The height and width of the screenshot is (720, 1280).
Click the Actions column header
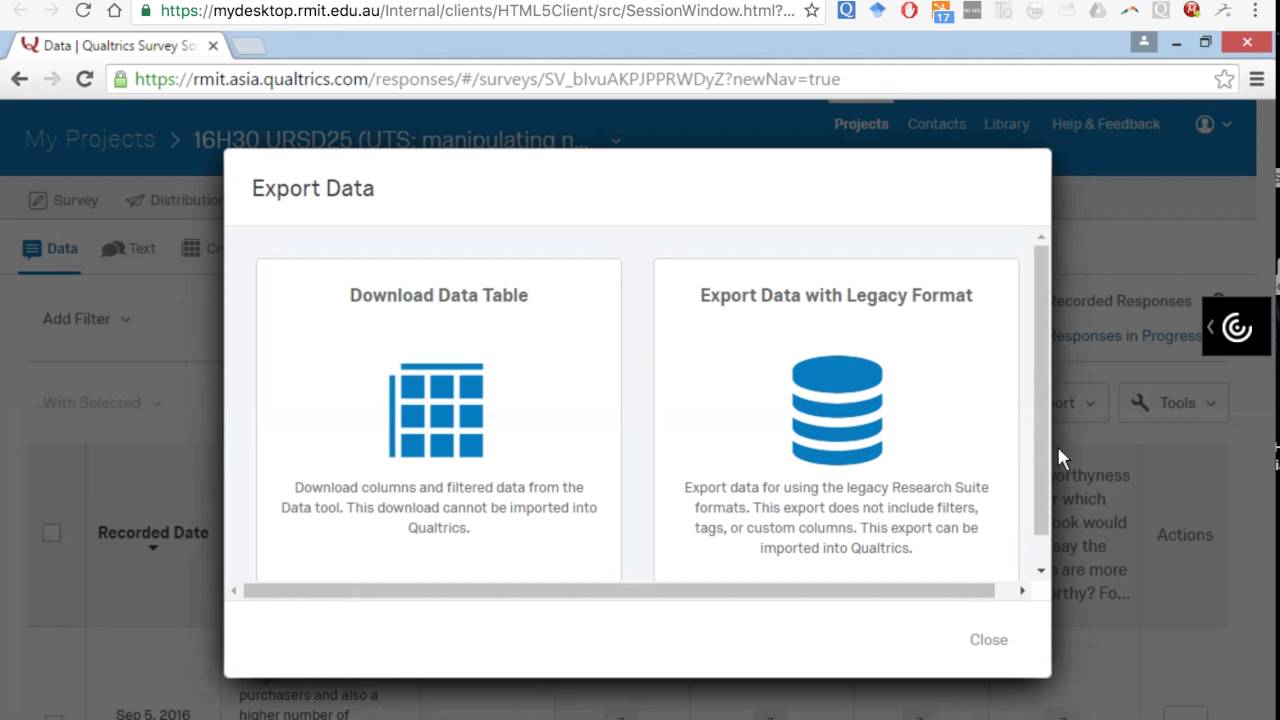[1185, 535]
